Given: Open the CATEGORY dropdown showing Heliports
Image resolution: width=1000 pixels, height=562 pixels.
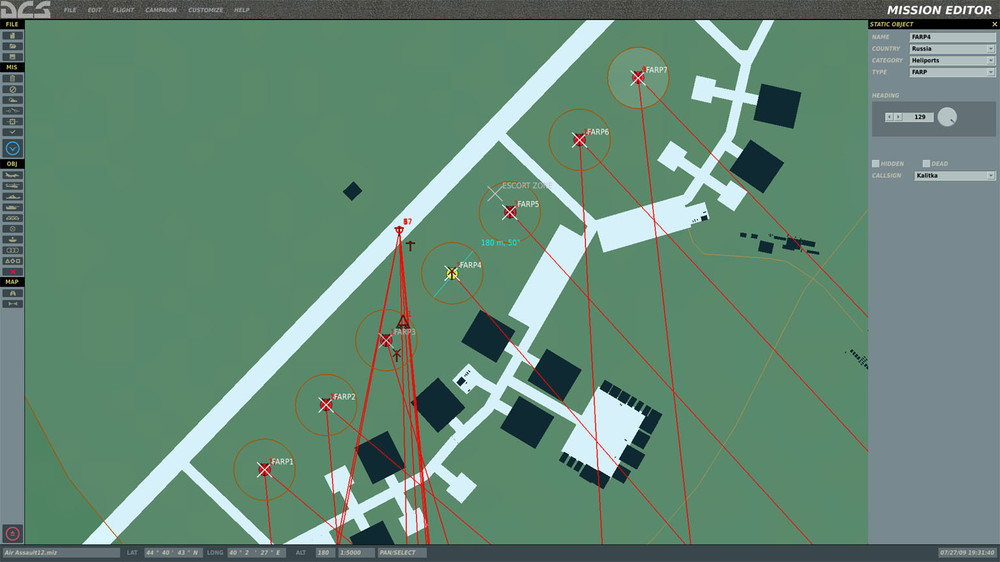Looking at the screenshot, I should coord(952,61).
